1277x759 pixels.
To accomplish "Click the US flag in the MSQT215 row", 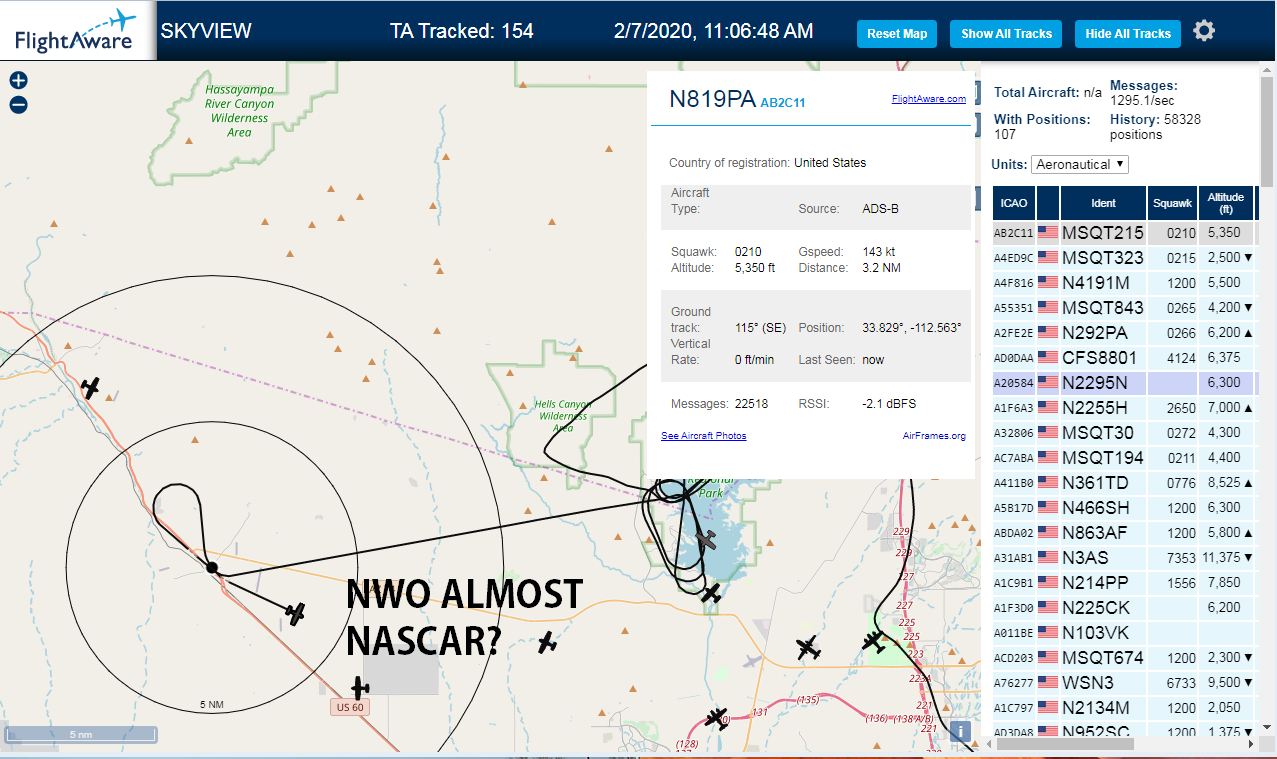I will coord(1048,233).
